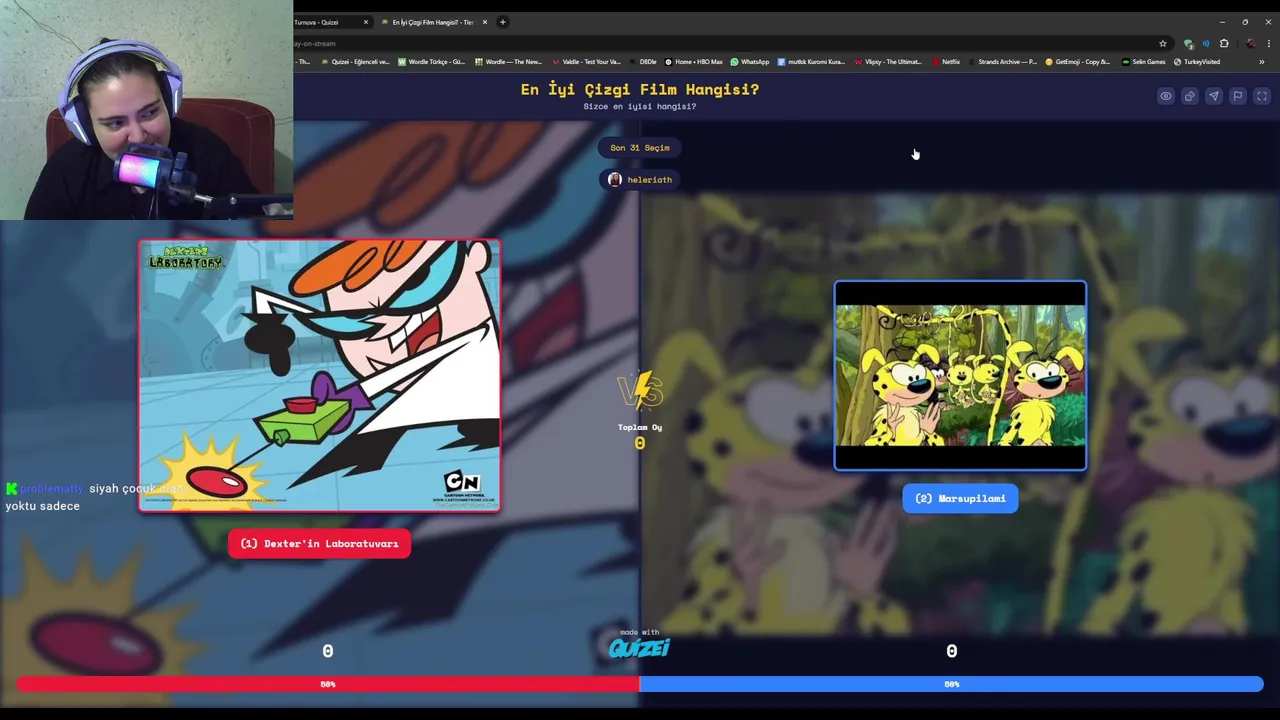This screenshot has width=1280, height=720.
Task: Switch to En İyi Çizgi Film Hangisi tab
Action: pyautogui.click(x=432, y=22)
